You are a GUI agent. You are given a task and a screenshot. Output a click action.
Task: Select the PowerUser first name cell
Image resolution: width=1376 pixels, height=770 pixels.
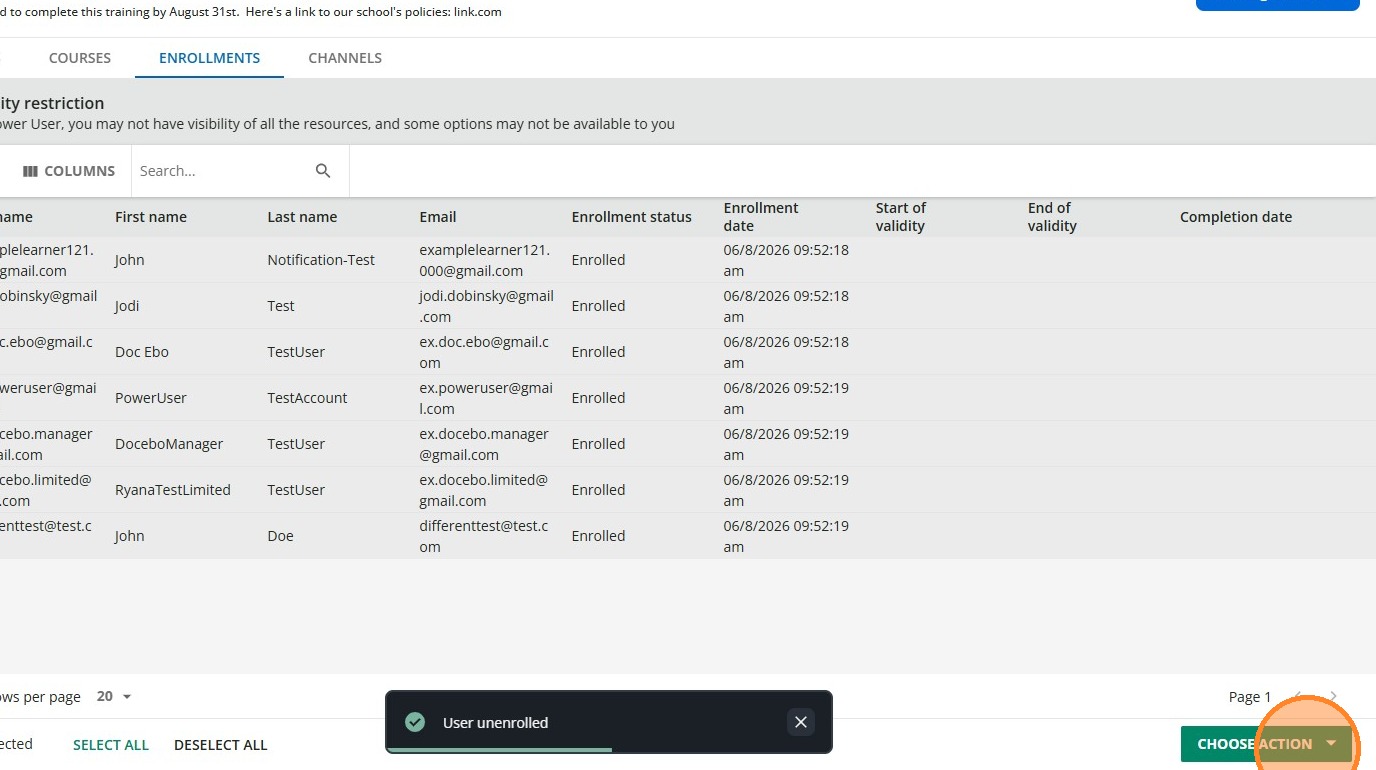(151, 398)
